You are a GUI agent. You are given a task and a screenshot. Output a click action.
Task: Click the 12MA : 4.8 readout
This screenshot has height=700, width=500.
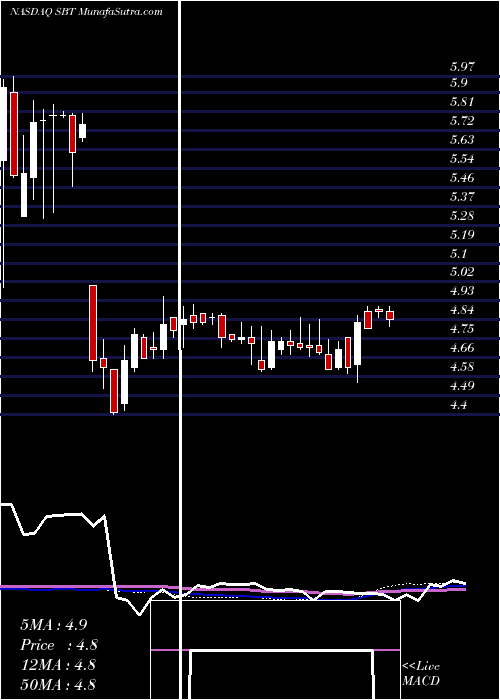click(58, 665)
